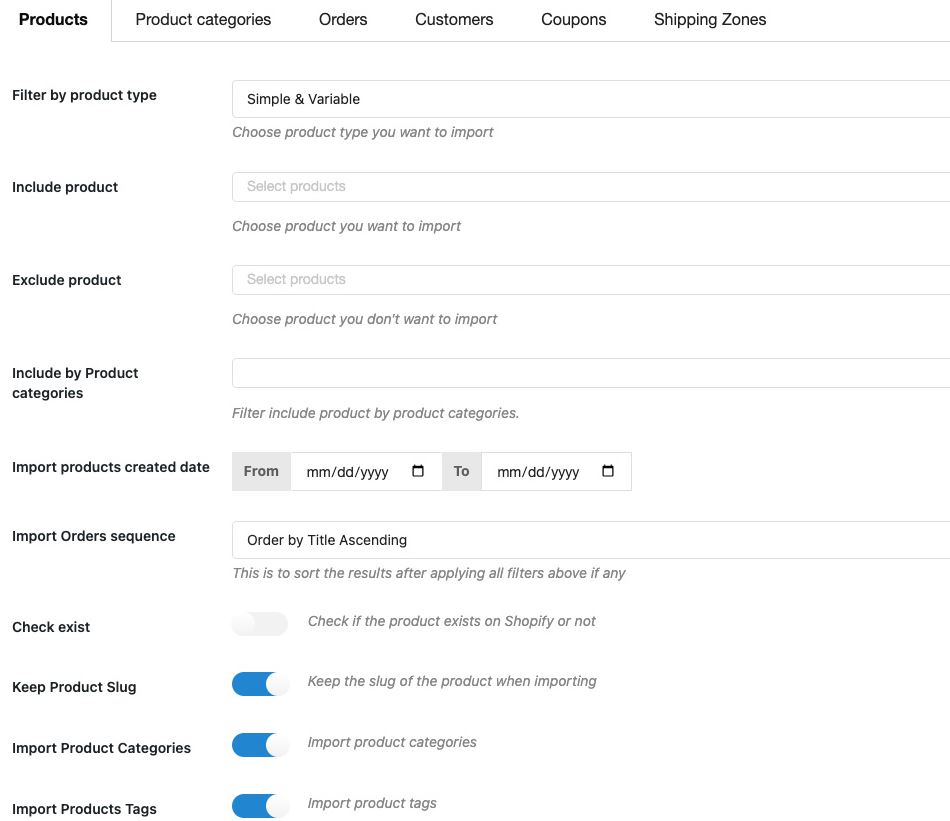950x821 pixels.
Task: Click the Include by Product categories field
Action: point(591,373)
